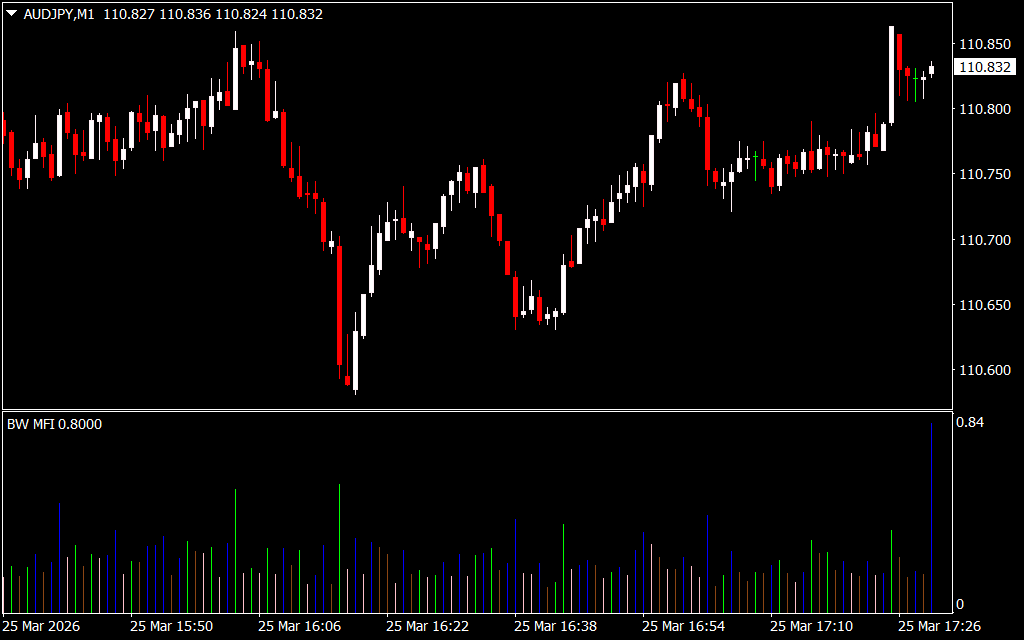The image size is (1024, 640).
Task: Click the 25 Mar 16:38 time label
Action: click(555, 626)
